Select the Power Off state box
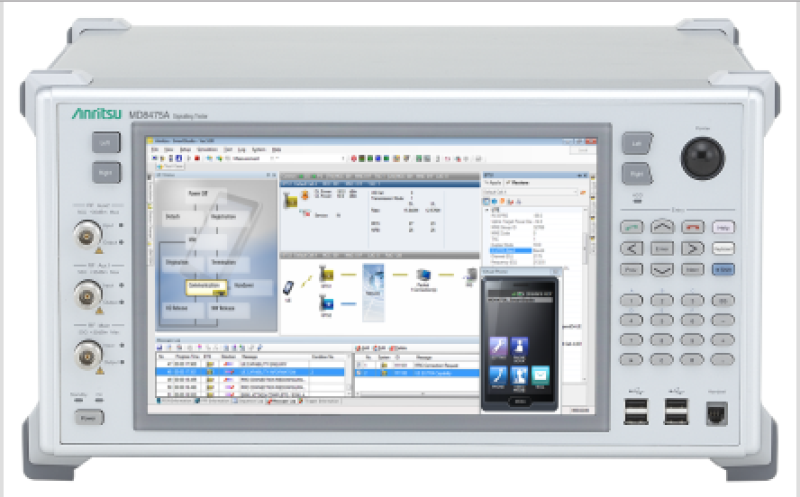 tap(206, 194)
